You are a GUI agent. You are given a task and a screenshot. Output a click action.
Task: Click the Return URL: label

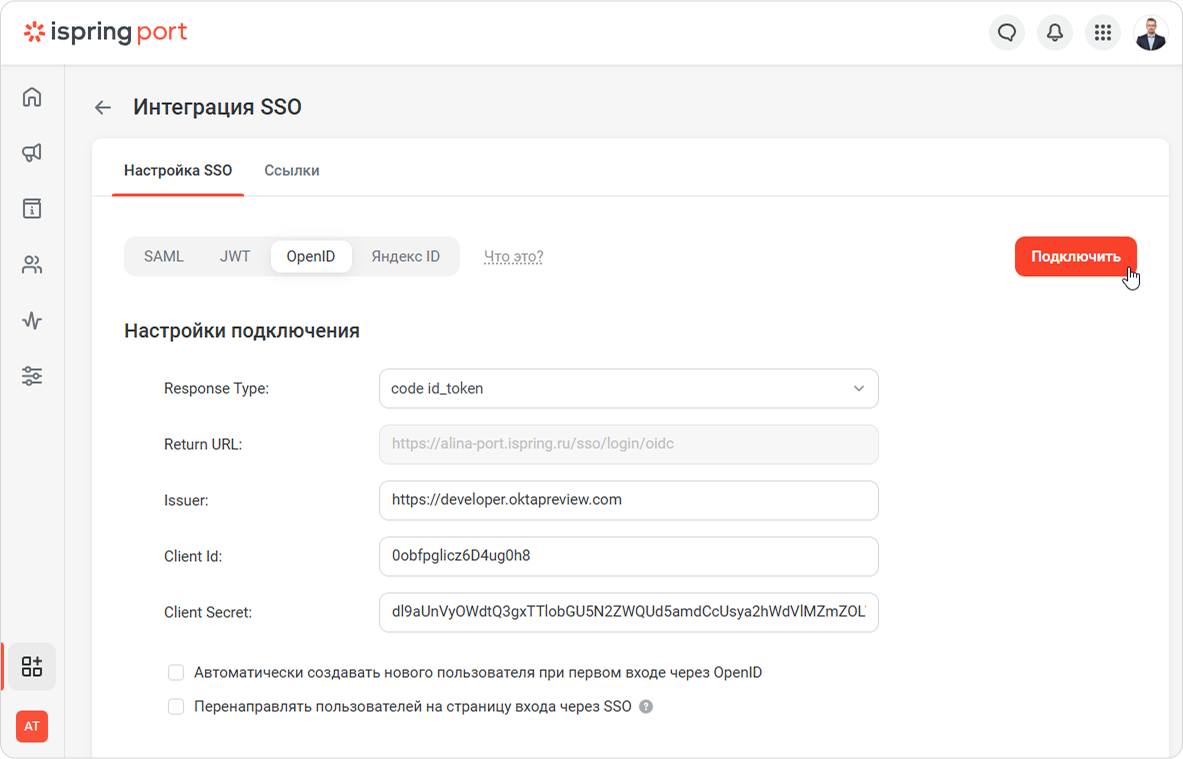(x=203, y=444)
